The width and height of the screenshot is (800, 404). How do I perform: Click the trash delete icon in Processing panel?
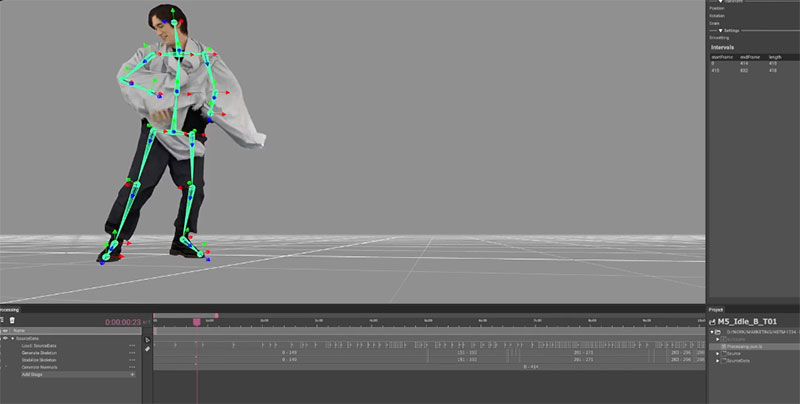(12, 320)
